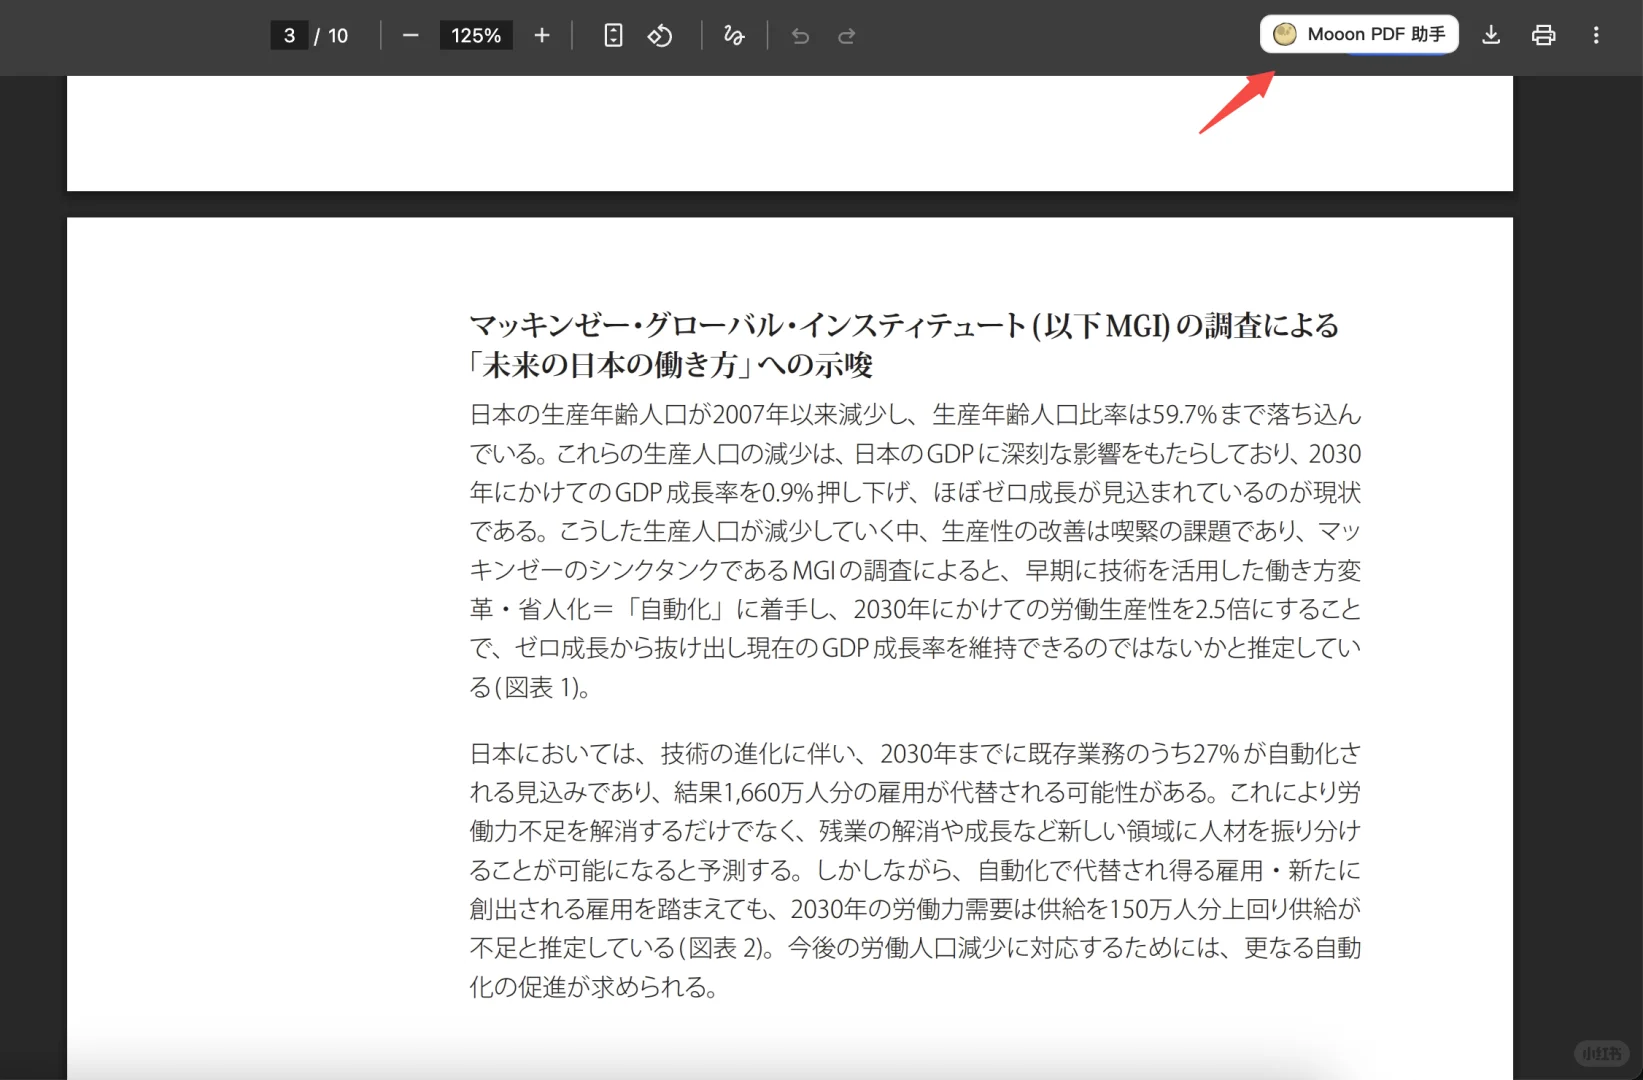Undo the last annotation
The width and height of the screenshot is (1643, 1080).
(799, 35)
